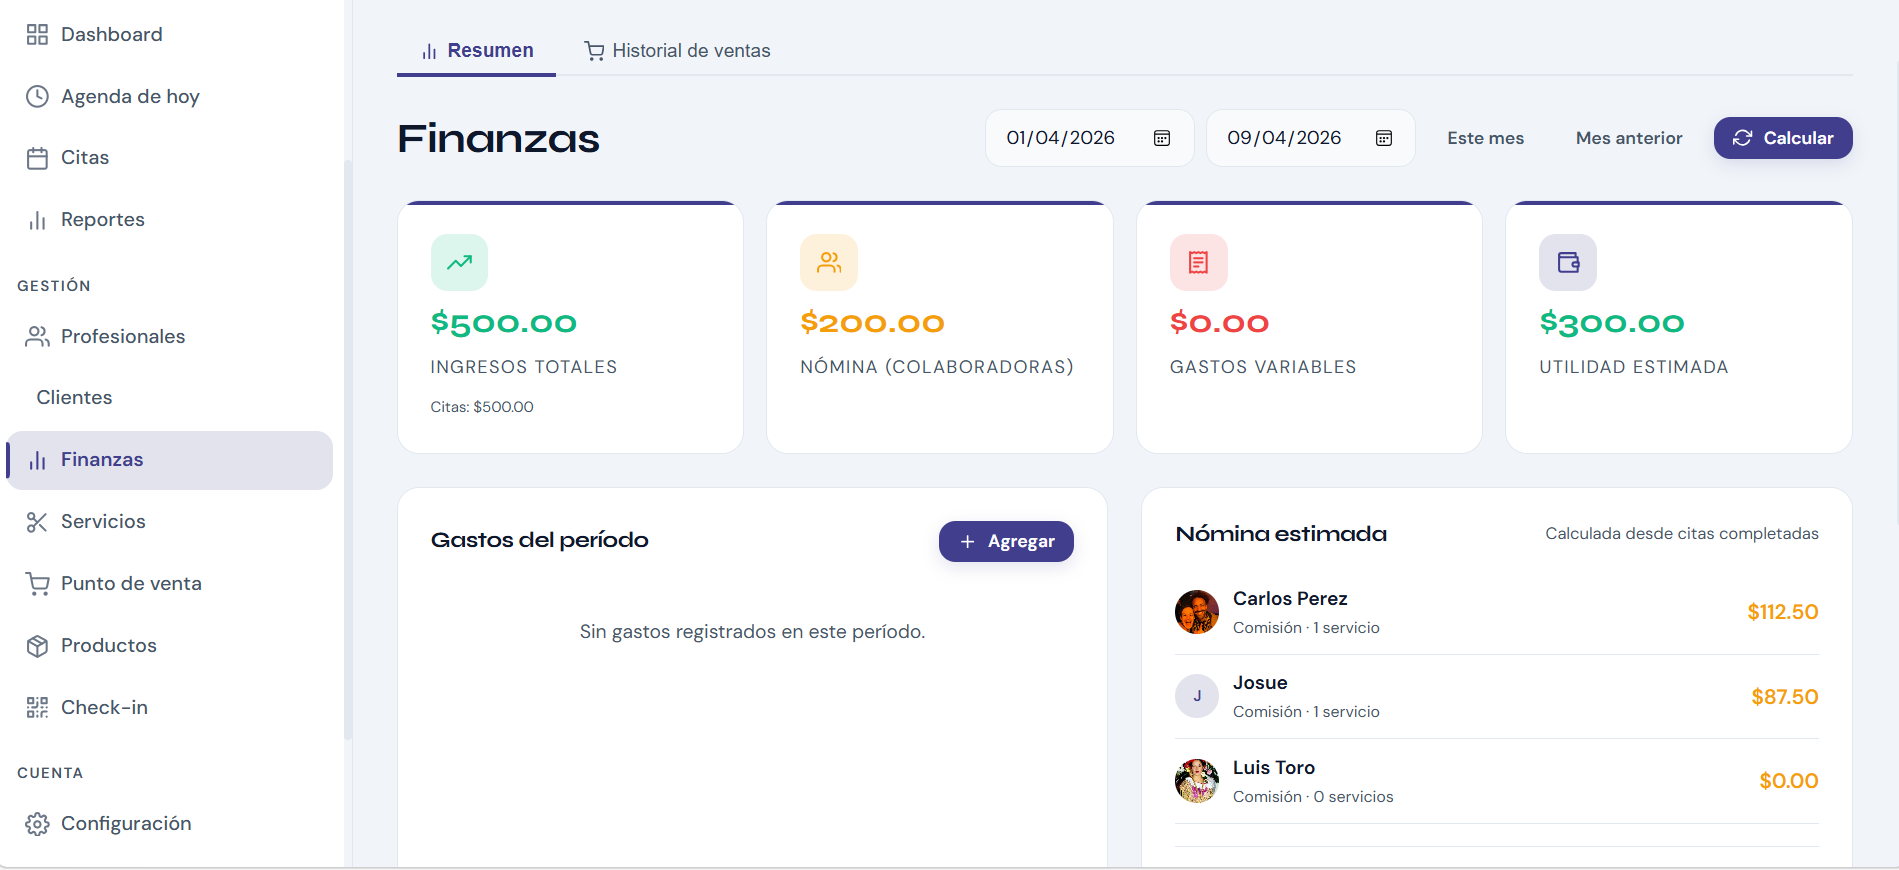This screenshot has width=1899, height=870.
Task: Click the Reportes chart icon
Action: click(x=37, y=219)
